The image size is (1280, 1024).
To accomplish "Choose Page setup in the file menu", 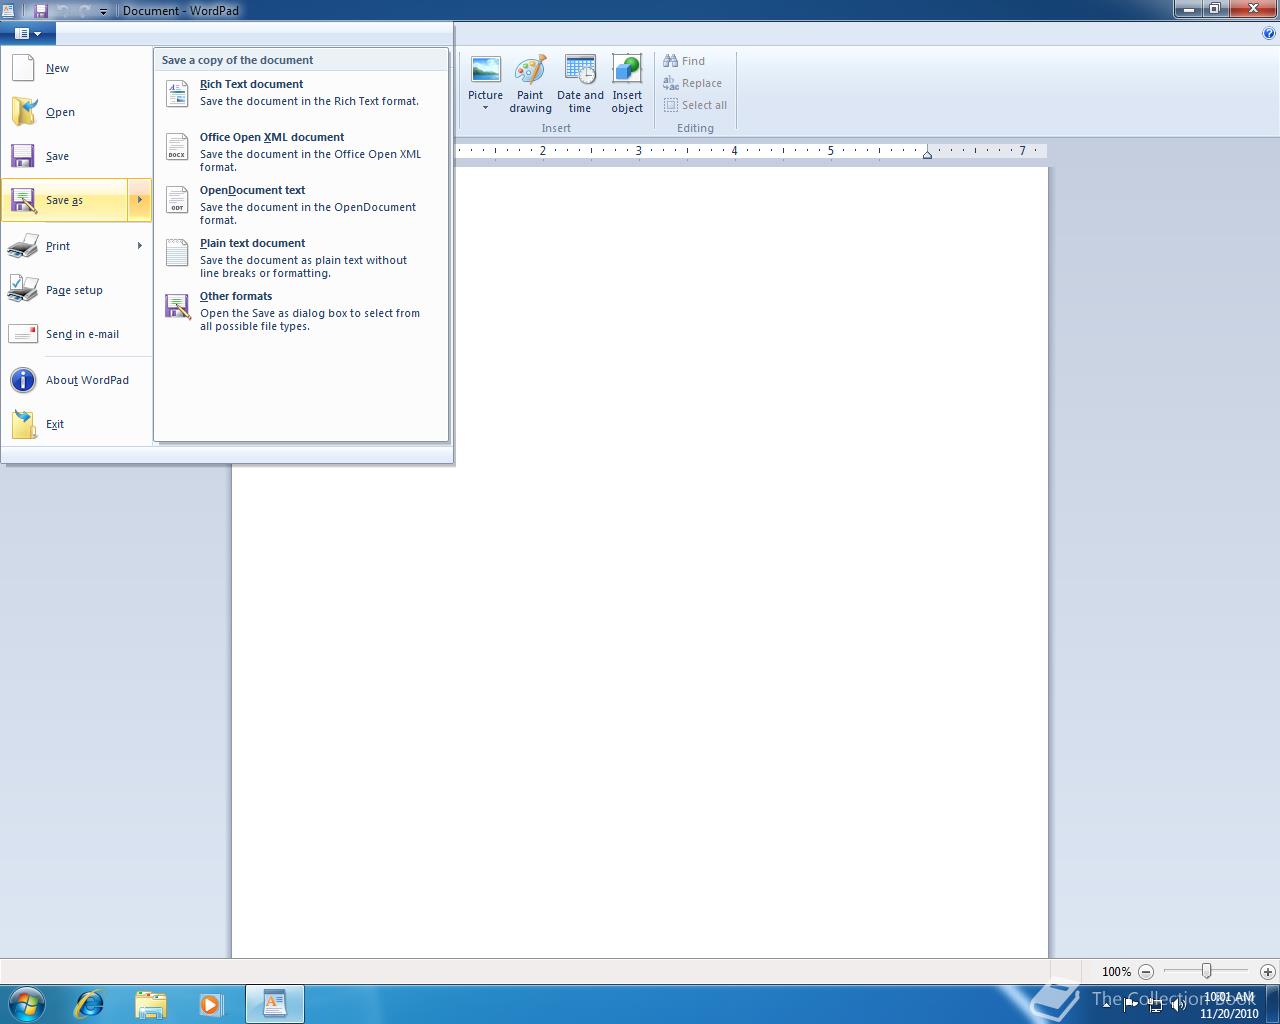I will 76,290.
